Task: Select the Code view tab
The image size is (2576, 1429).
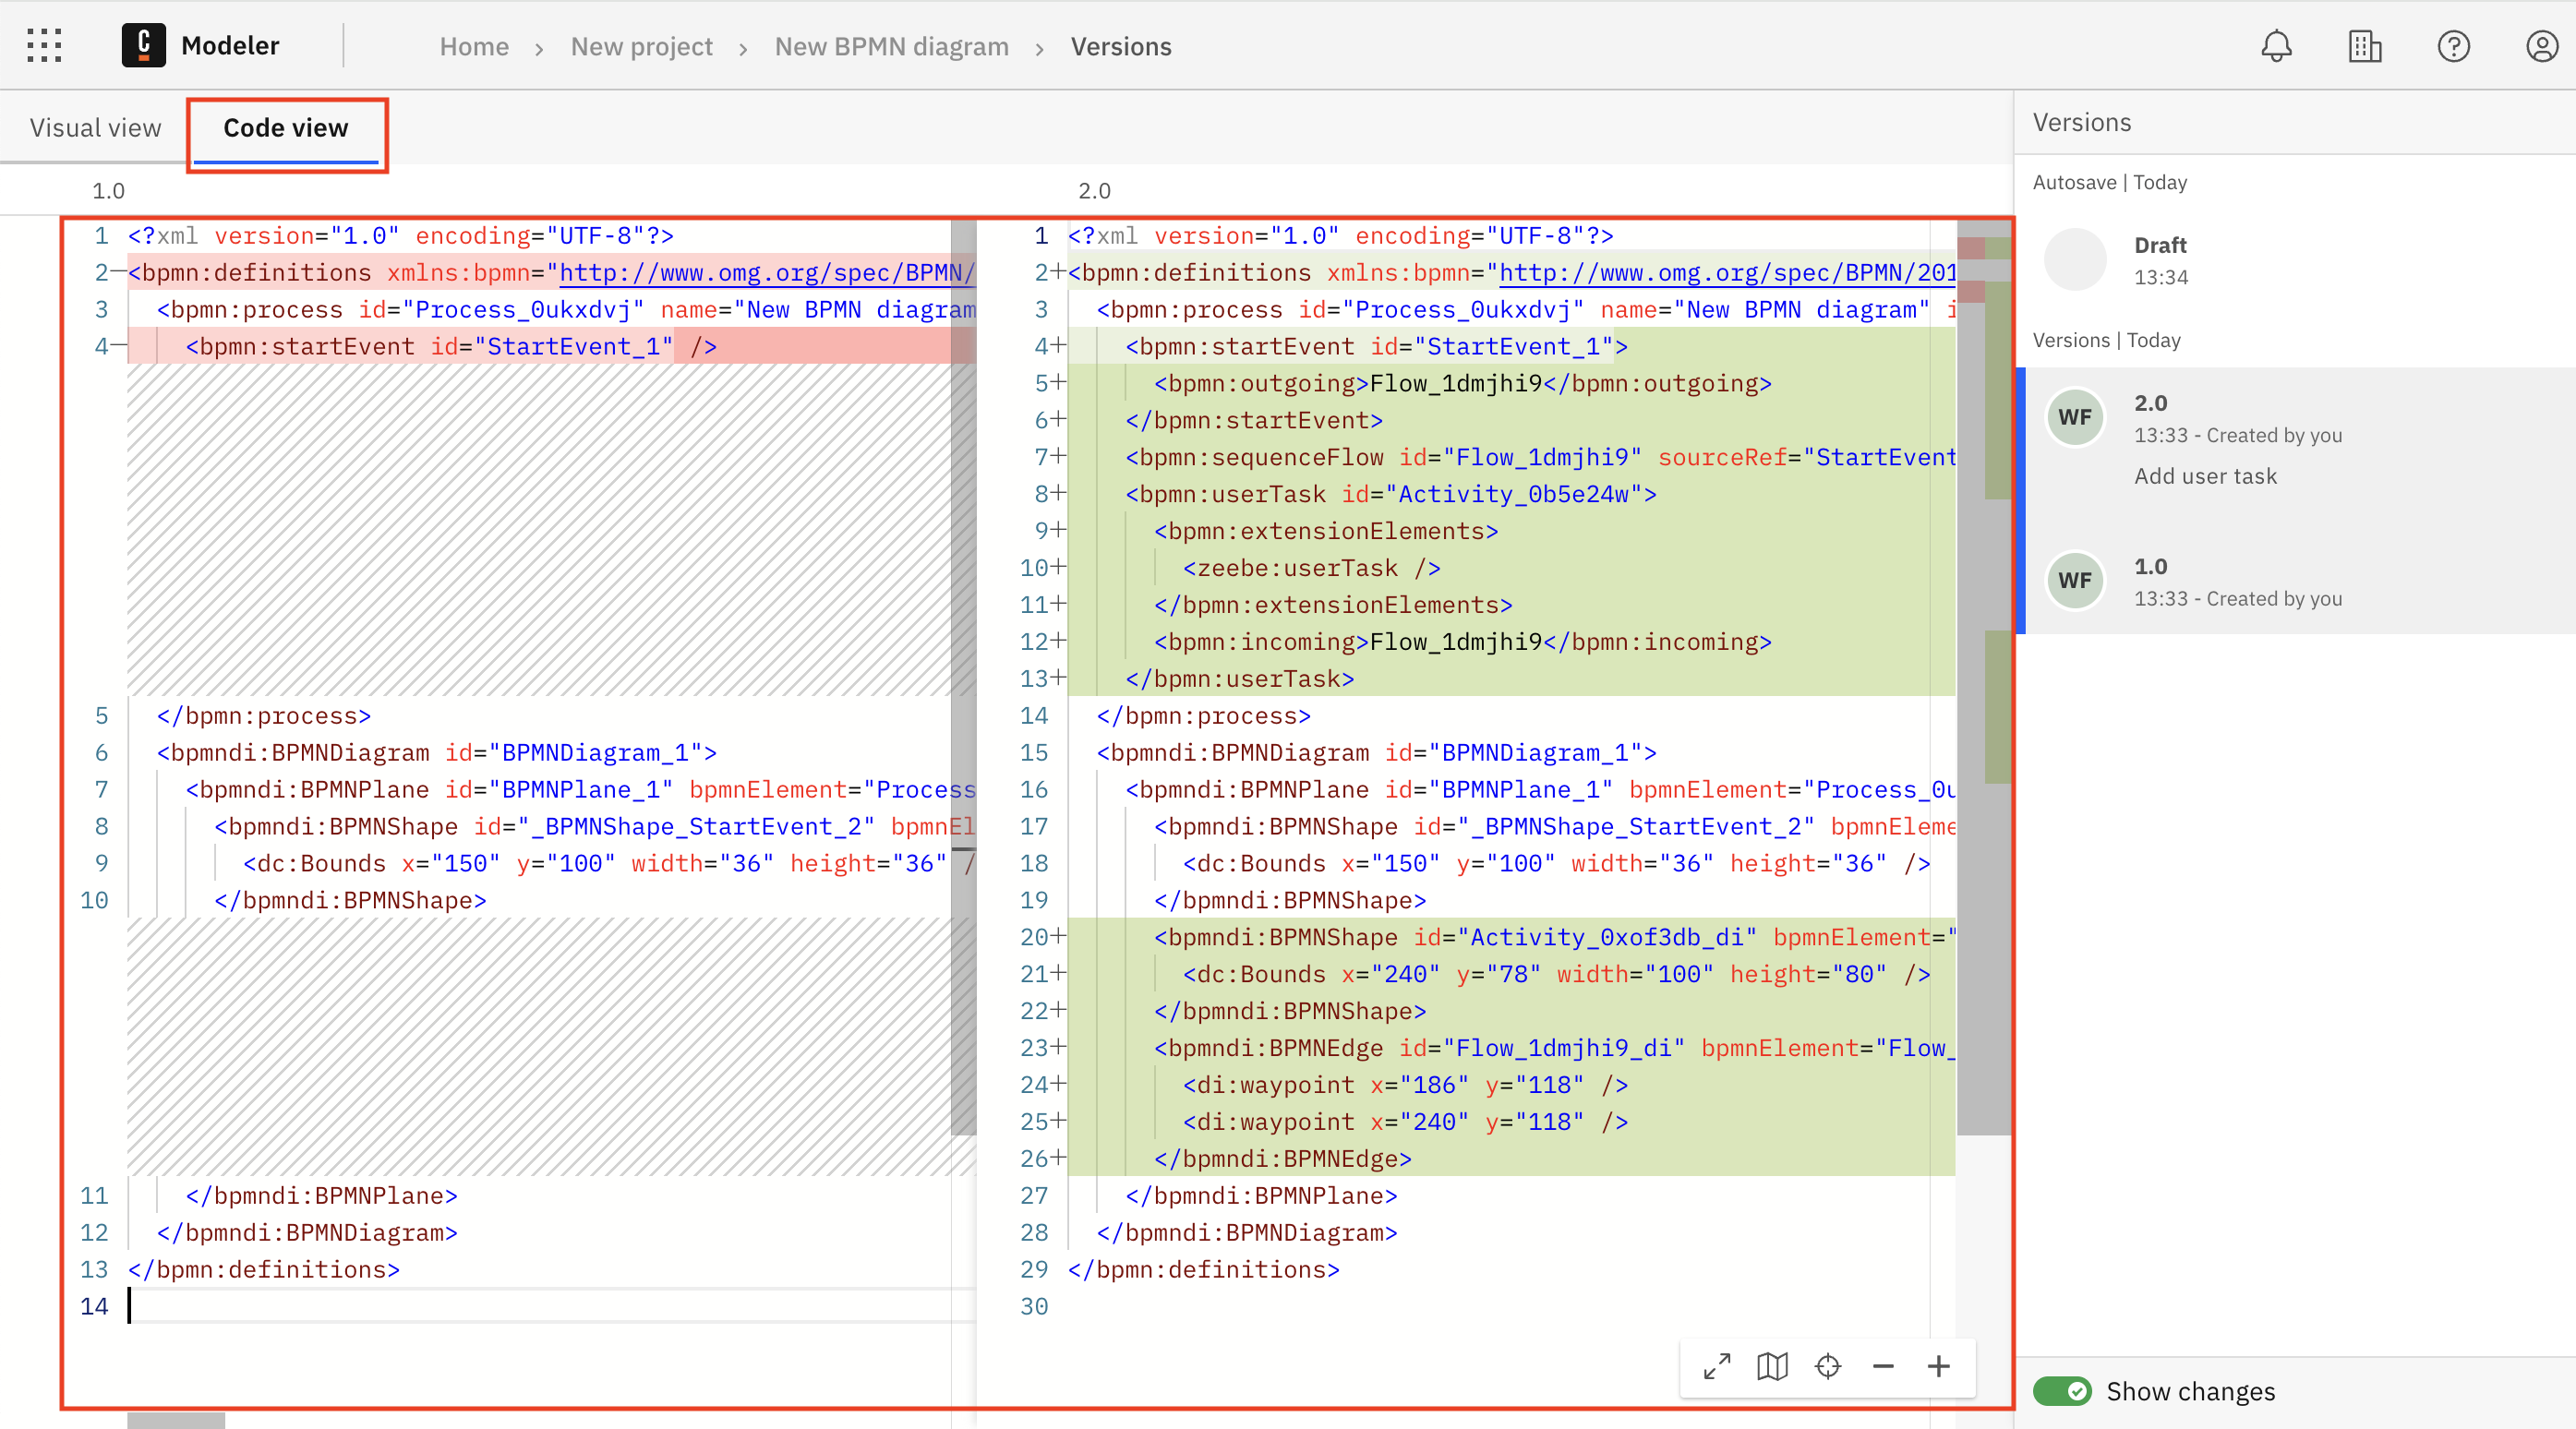Action: [284, 127]
